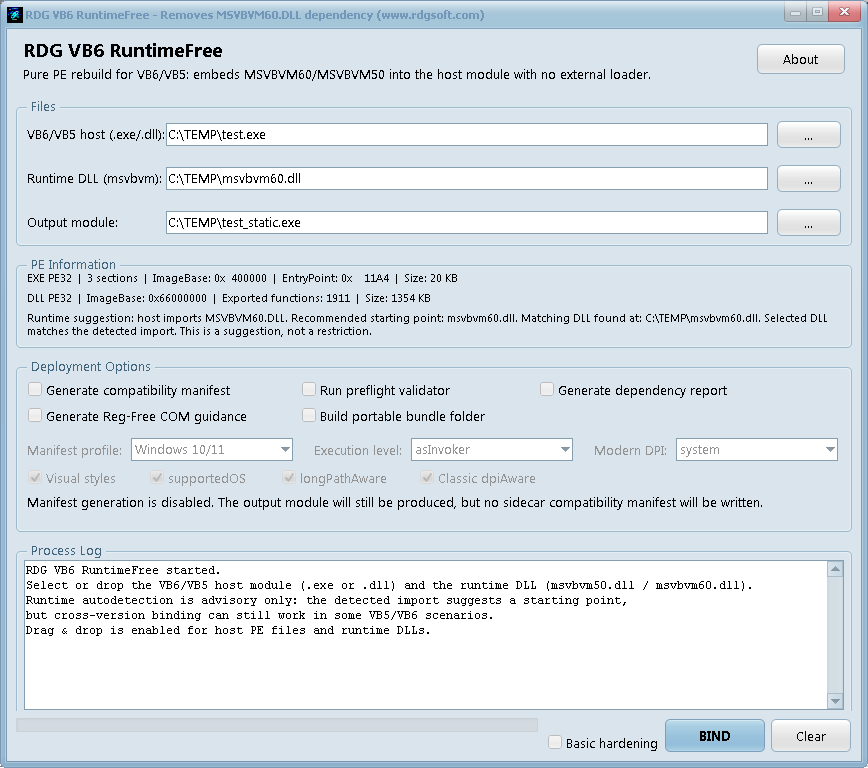Minimize the RuntimeFree window

click(795, 12)
